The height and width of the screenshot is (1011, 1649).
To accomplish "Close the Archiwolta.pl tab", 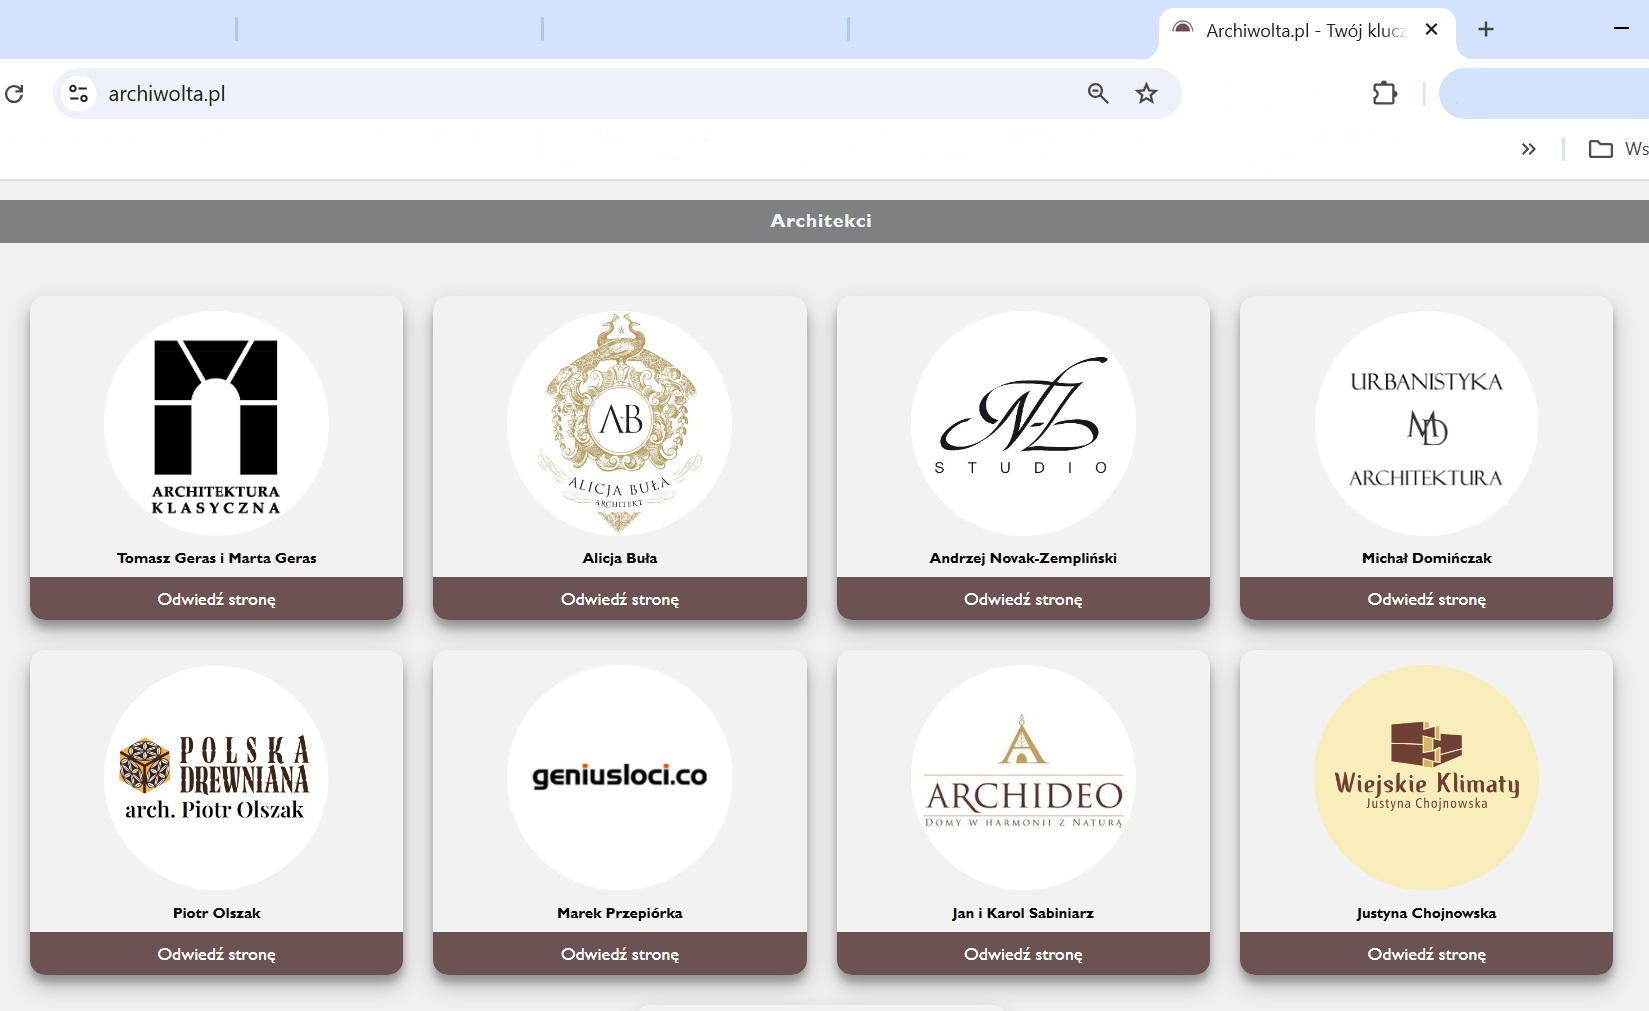I will (x=1431, y=30).
